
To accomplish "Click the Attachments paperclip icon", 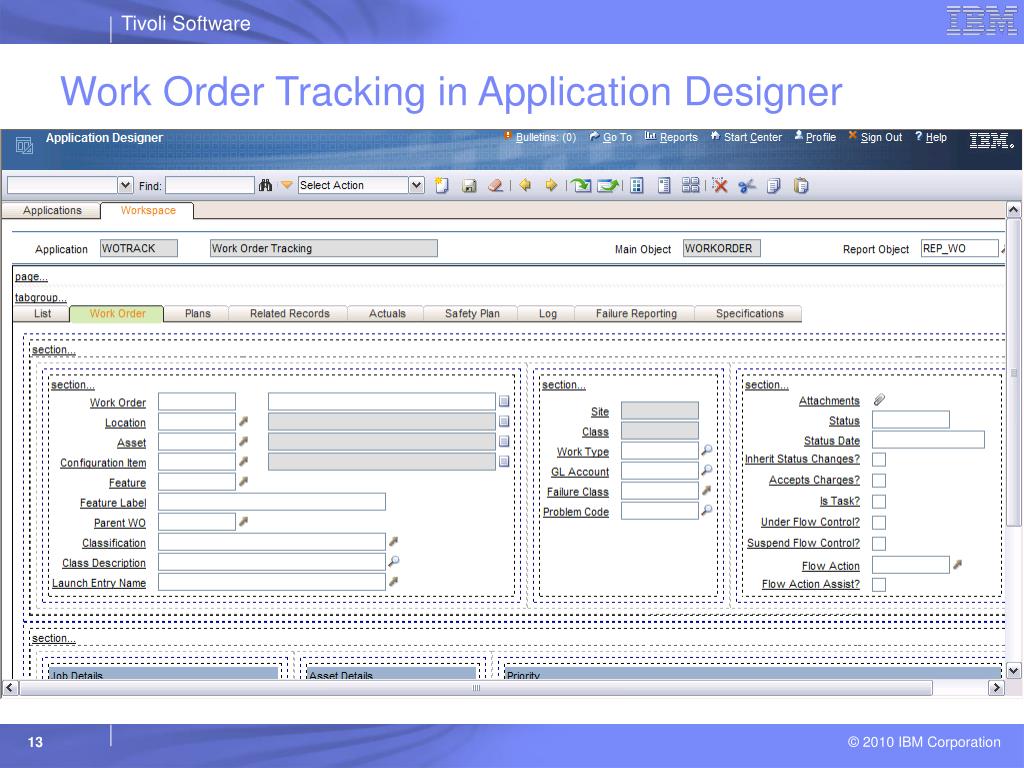I will click(x=880, y=400).
